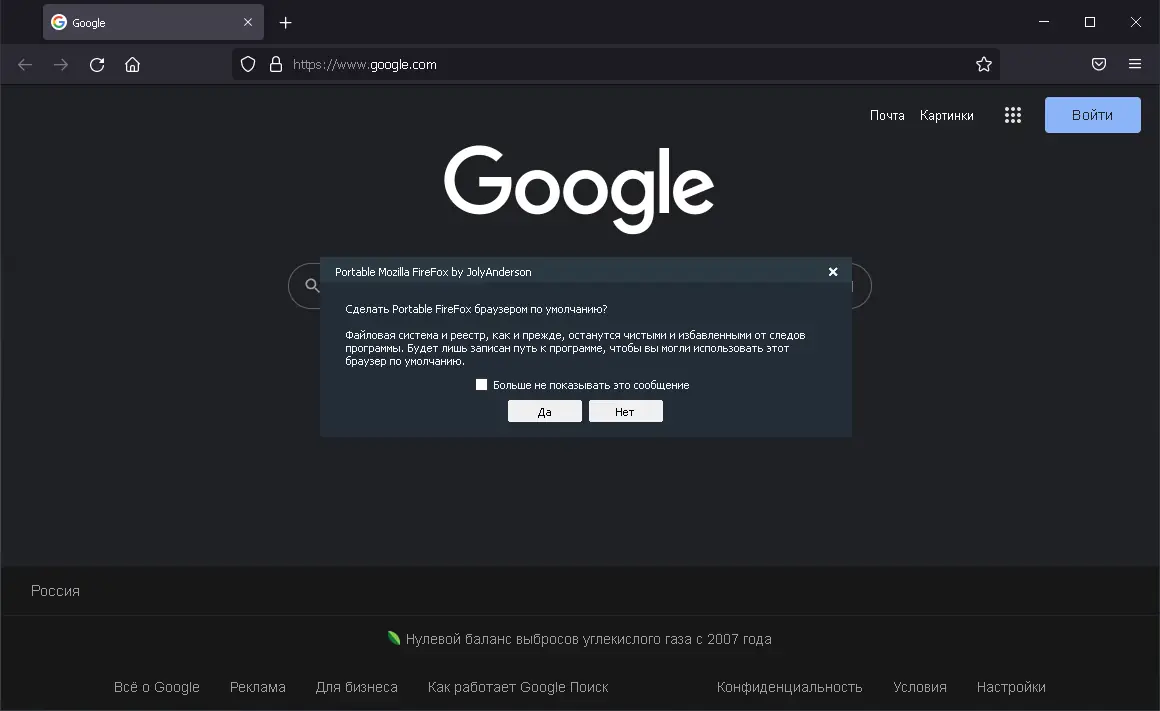Viewport: 1160px width, 711px height.
Task: Check 'Больше не показывать это сообщение'
Action: 482,385
